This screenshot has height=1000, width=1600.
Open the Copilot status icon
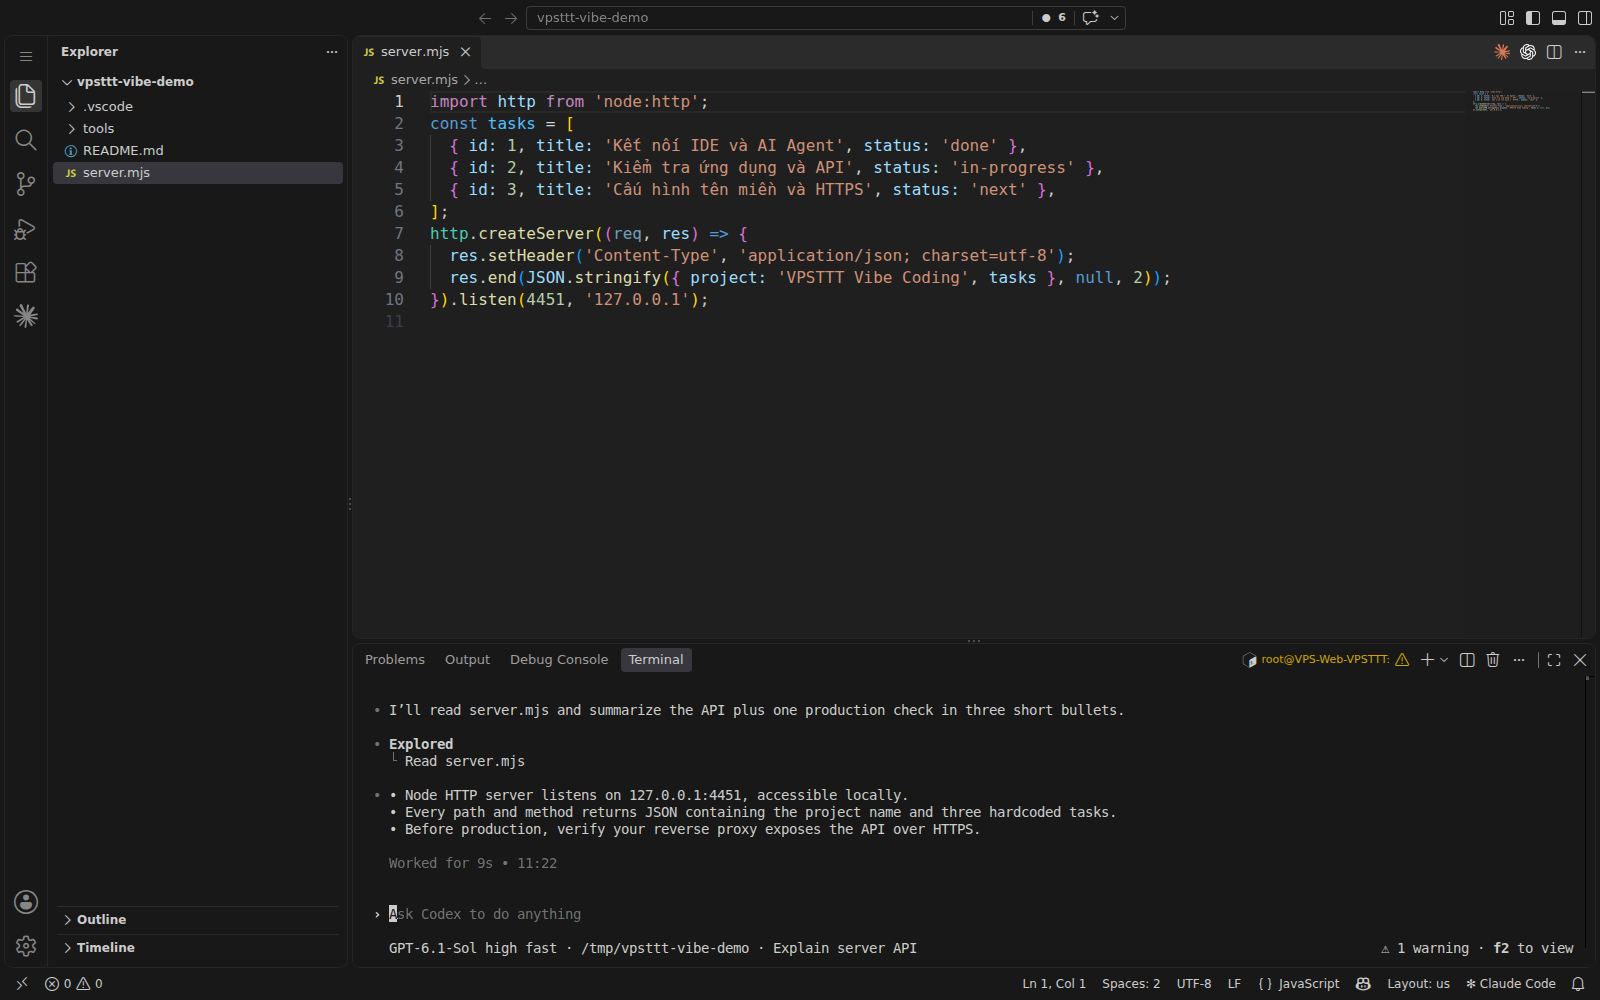pos(1363,984)
